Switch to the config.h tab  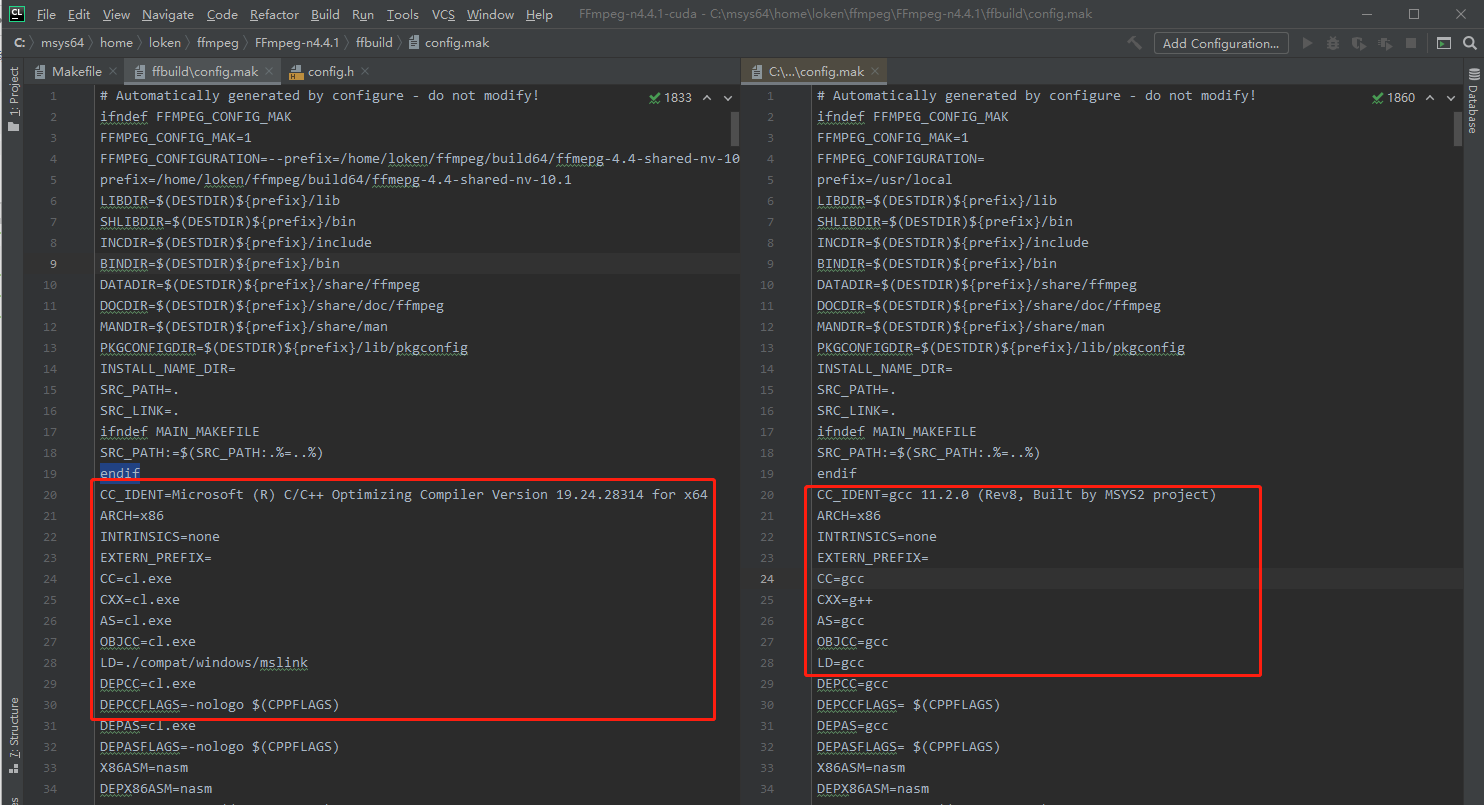coord(330,71)
